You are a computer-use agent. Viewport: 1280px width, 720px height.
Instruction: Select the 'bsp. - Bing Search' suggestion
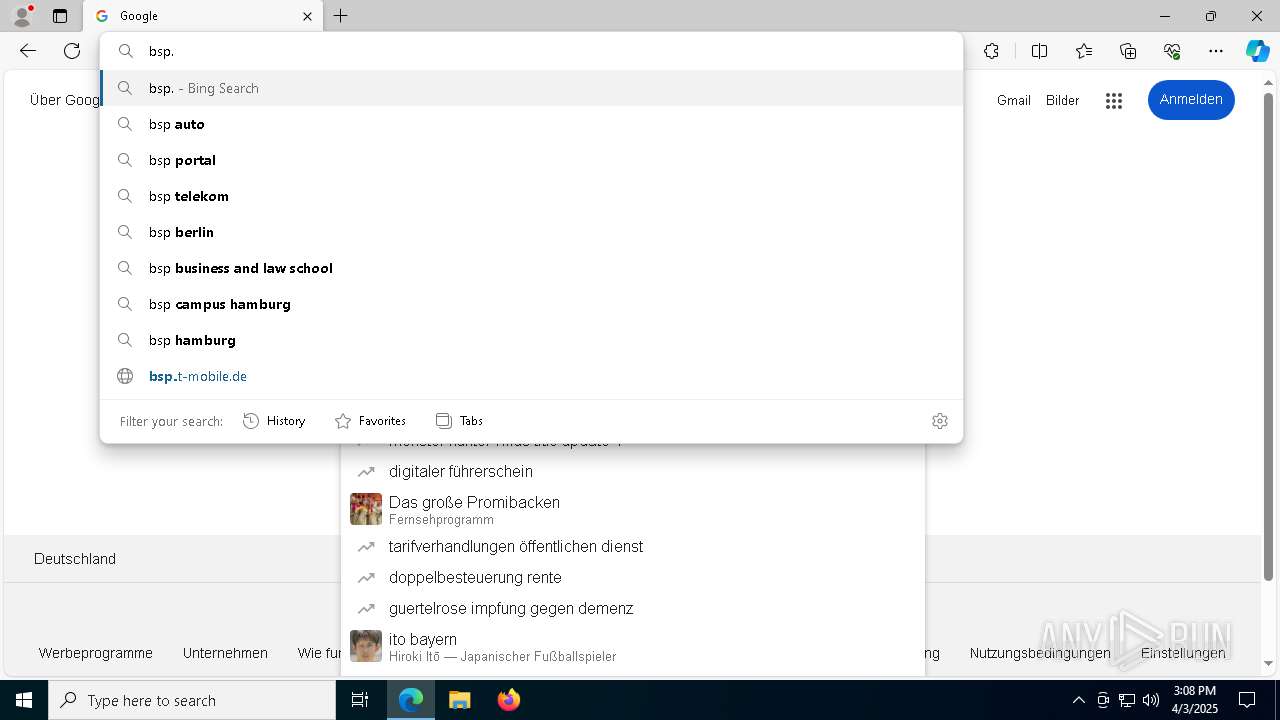pyautogui.click(x=531, y=88)
